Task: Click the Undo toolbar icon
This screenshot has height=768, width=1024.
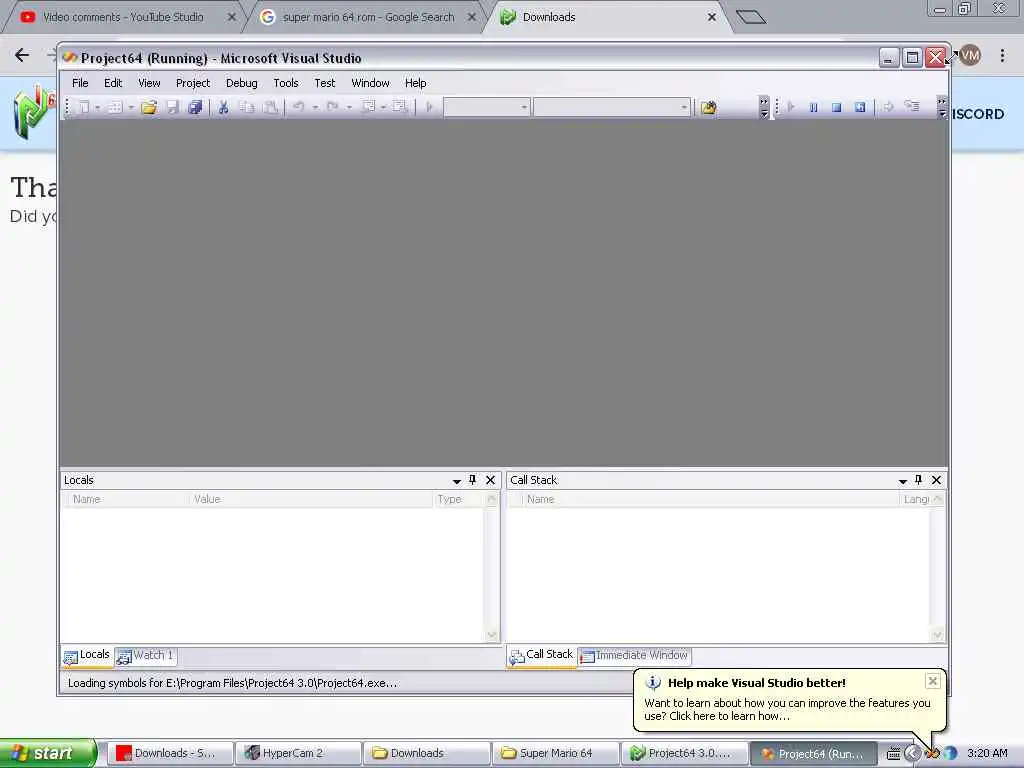Action: (298, 106)
